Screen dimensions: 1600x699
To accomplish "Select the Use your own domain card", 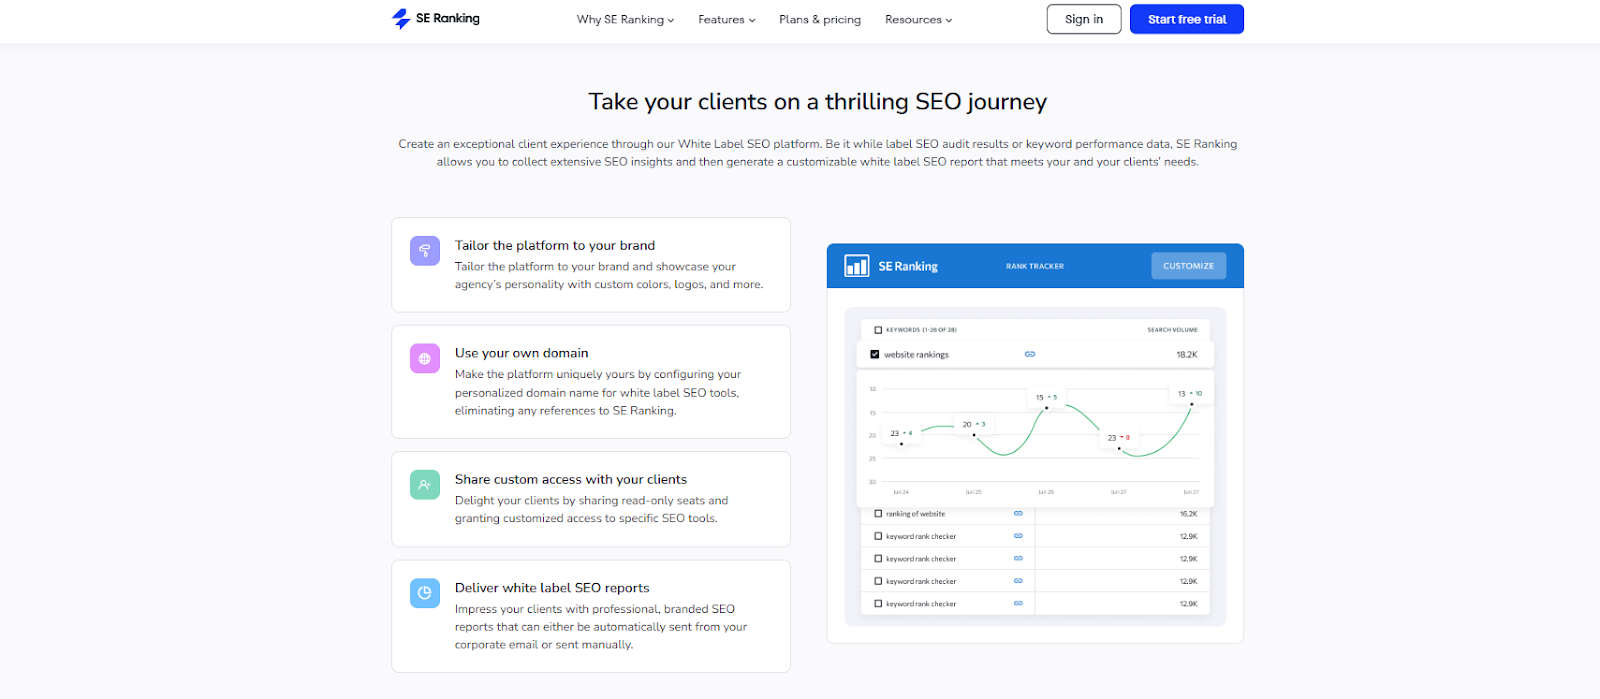I will point(591,382).
